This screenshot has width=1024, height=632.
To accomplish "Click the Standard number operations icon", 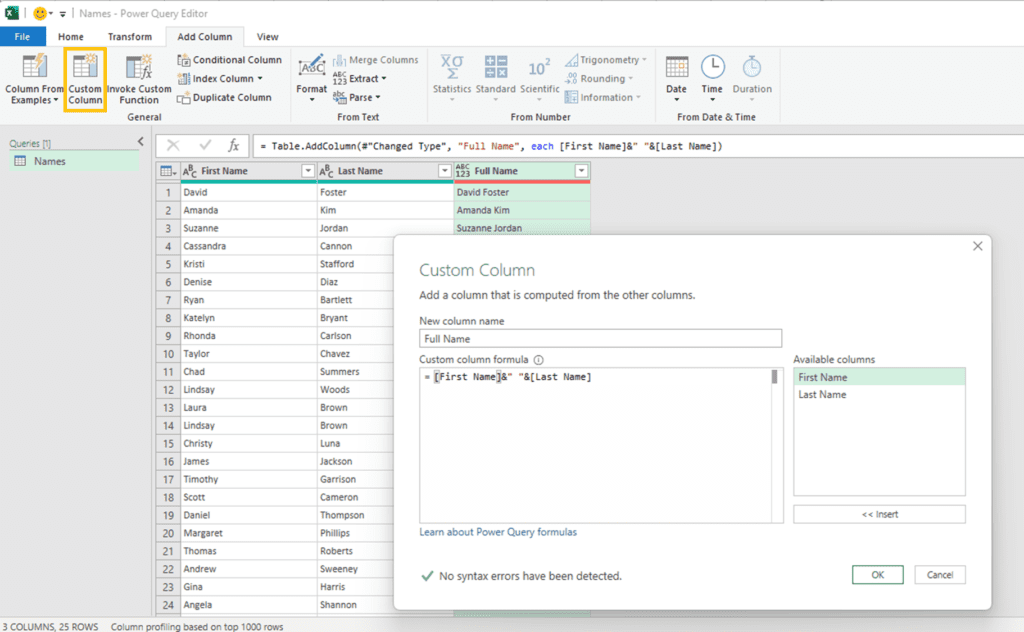I will tap(496, 79).
